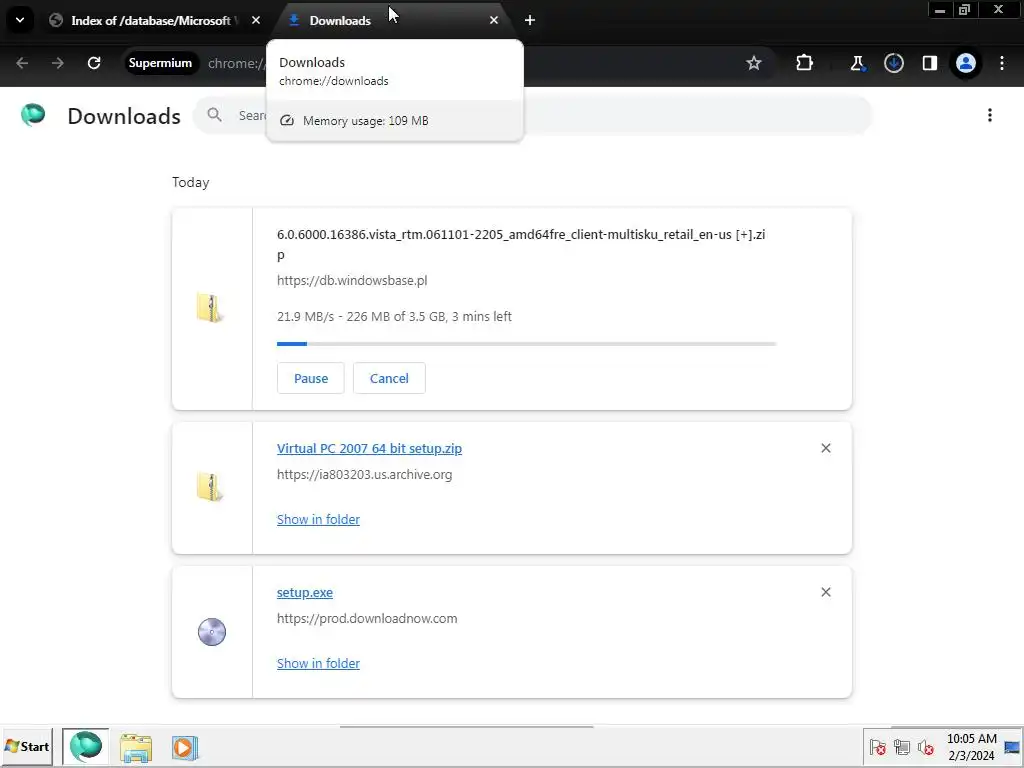
Task: Cancel the Vista zip download
Action: pyautogui.click(x=389, y=378)
